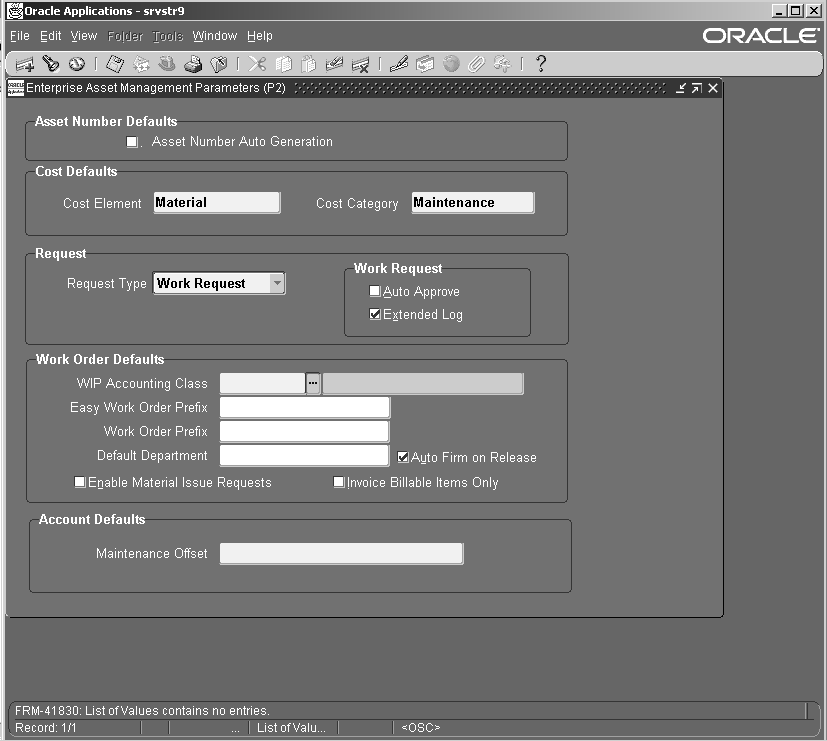Screen dimensions: 827x741
Task: Enable Asset Number Auto Generation checkbox
Action: coord(132,142)
